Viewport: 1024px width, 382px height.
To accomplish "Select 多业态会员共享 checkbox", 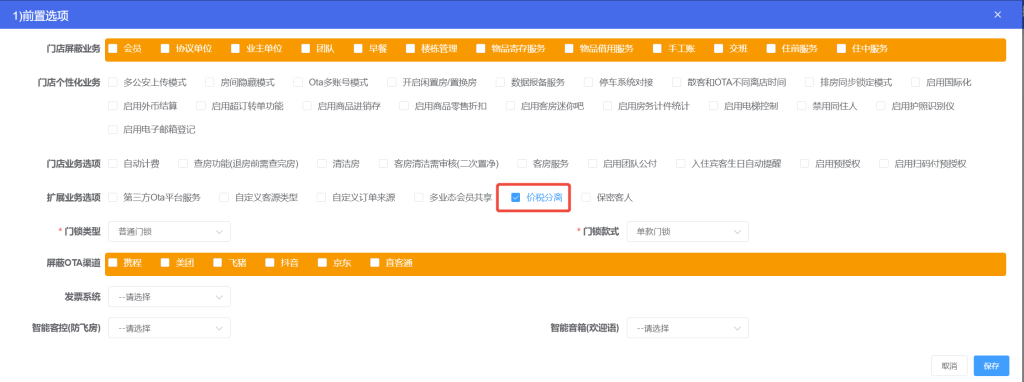I will (419, 197).
